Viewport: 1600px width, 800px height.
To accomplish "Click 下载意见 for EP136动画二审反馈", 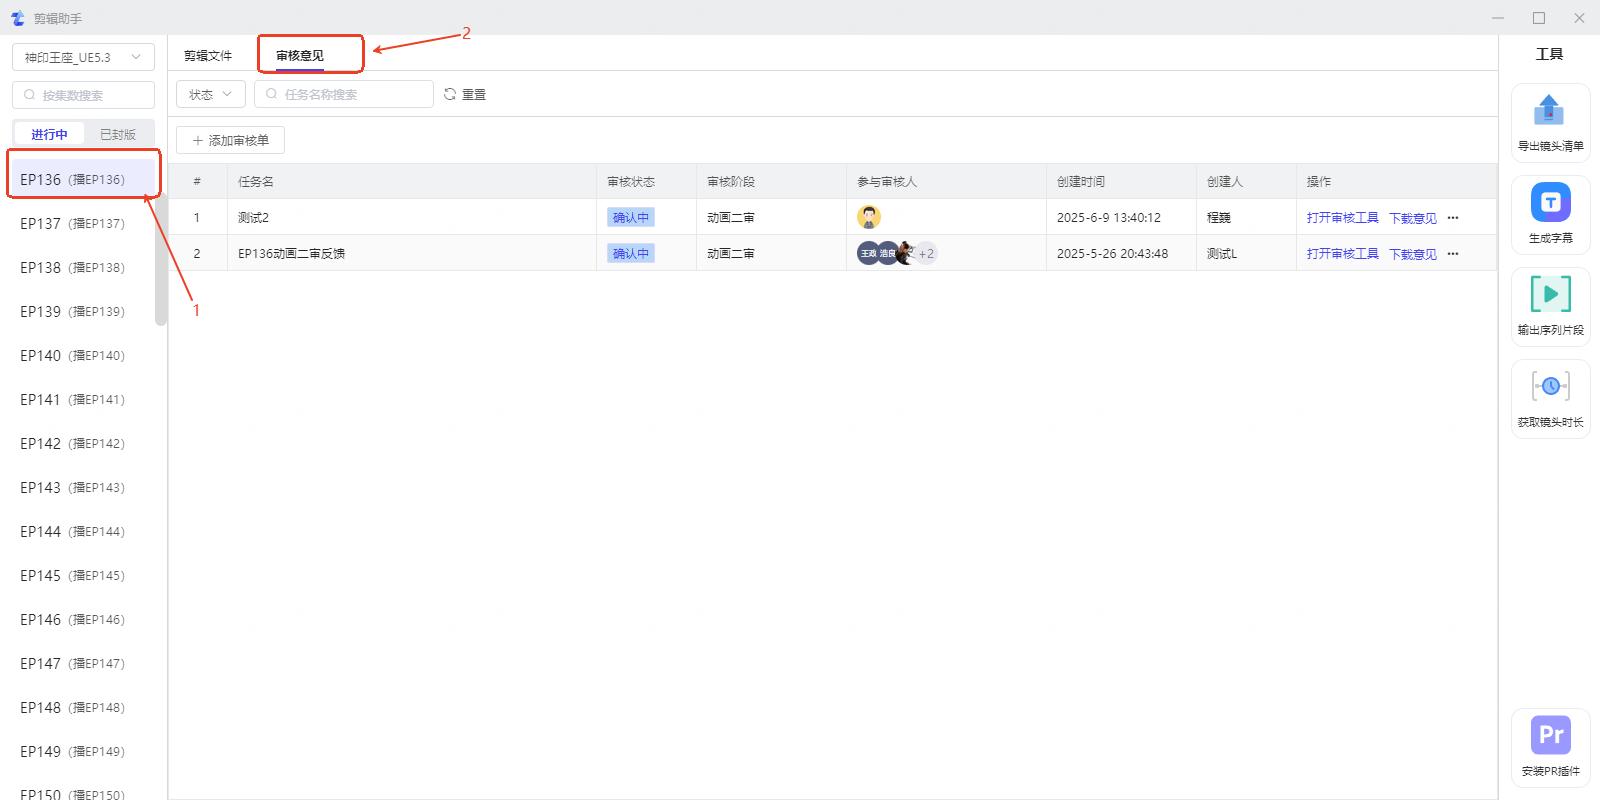I will point(1412,254).
